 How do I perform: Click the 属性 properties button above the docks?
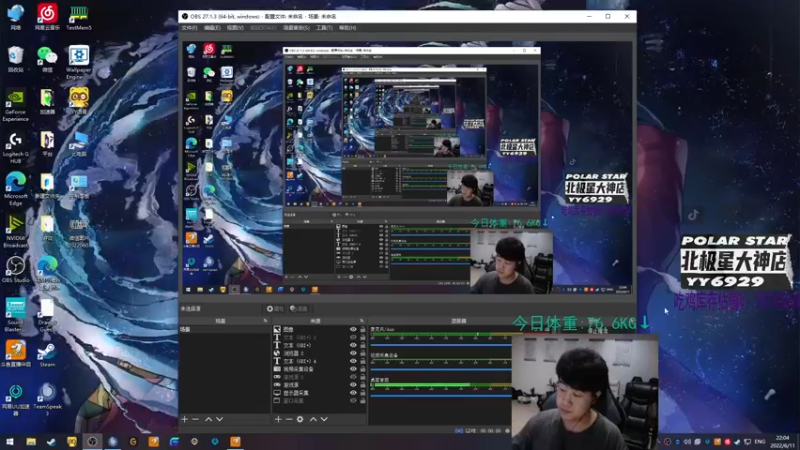tap(275, 309)
